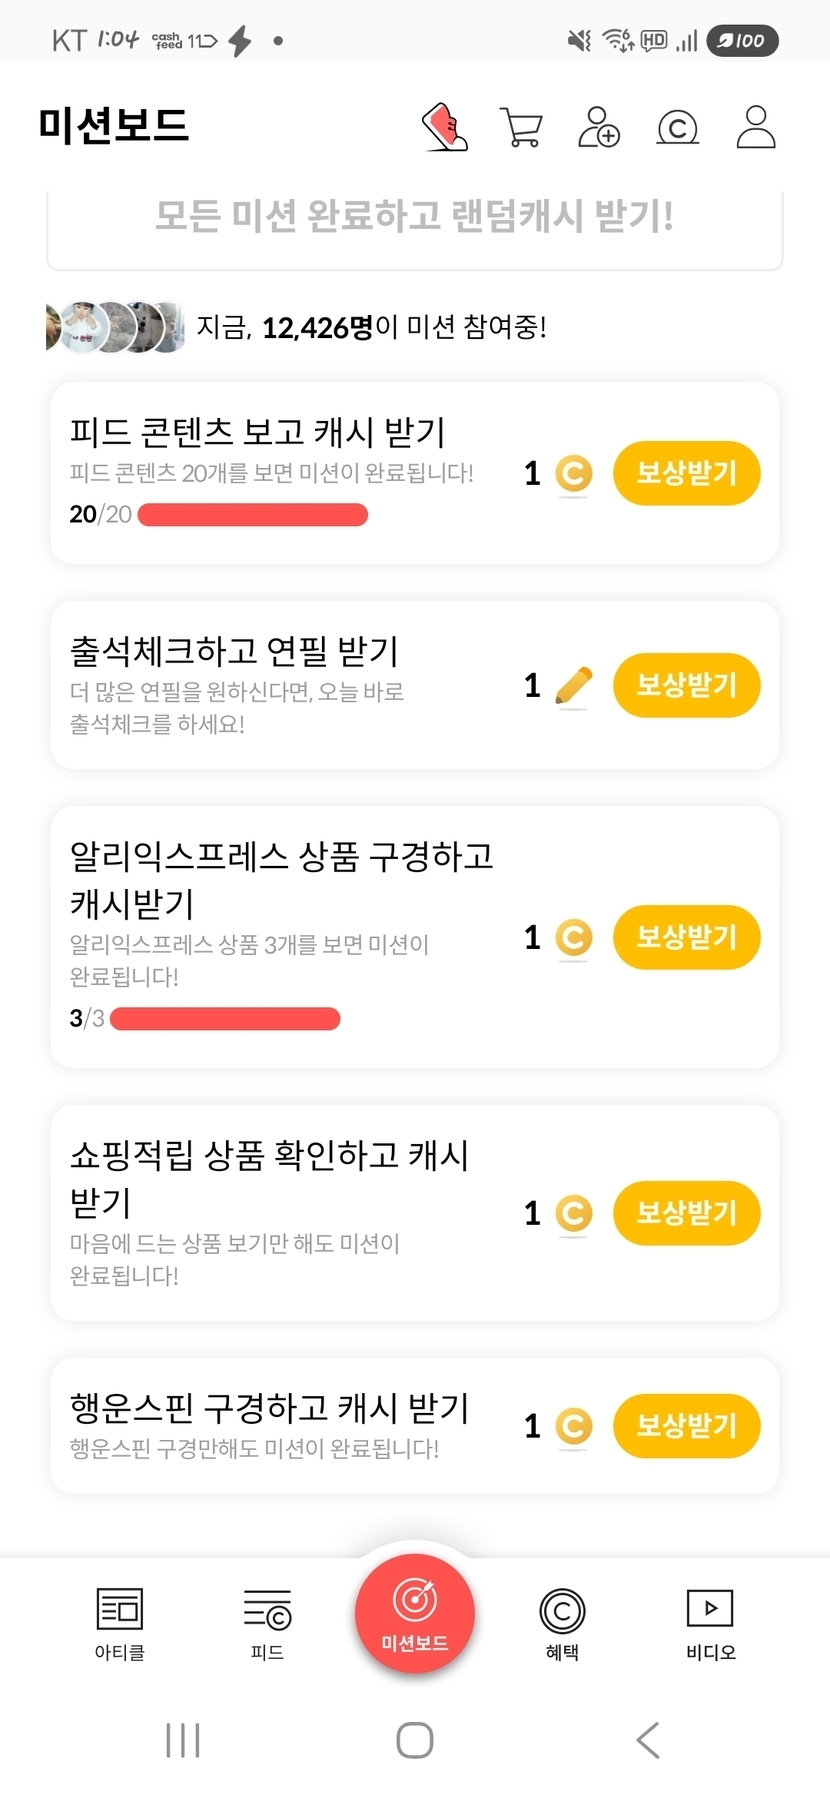The image size is (830, 1798).
Task: Open the cash coin icon in header
Action: click(x=677, y=127)
